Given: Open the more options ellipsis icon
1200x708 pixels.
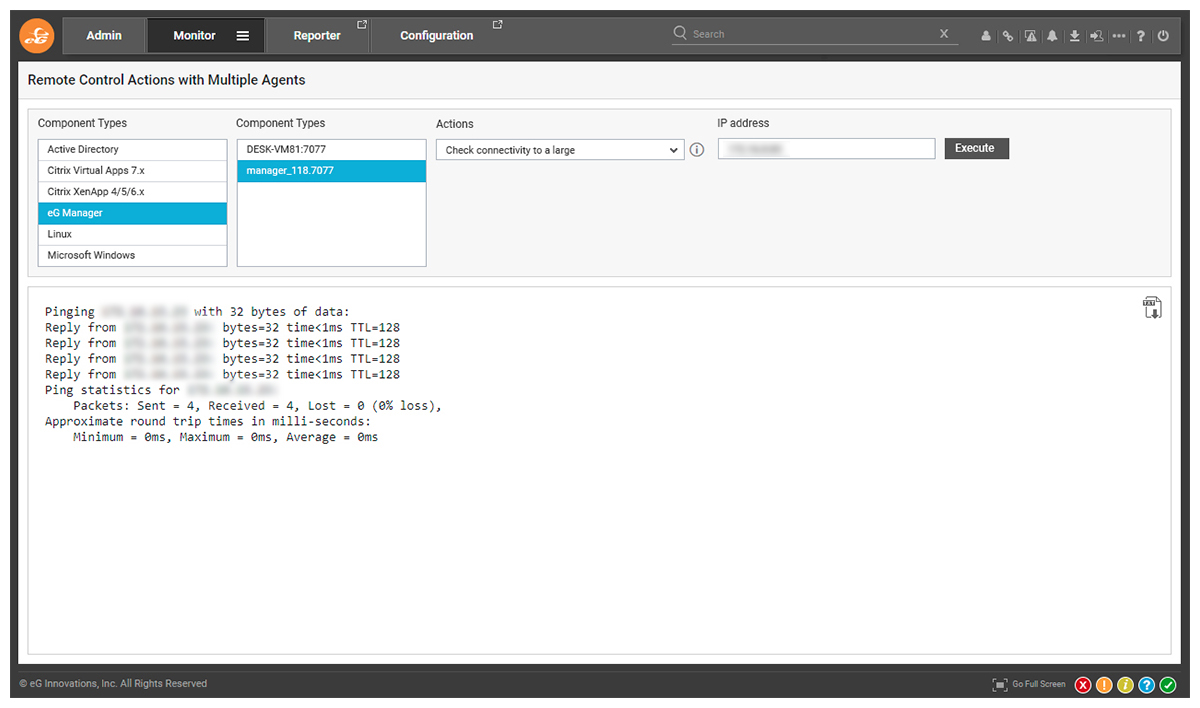Looking at the screenshot, I should pos(1118,36).
